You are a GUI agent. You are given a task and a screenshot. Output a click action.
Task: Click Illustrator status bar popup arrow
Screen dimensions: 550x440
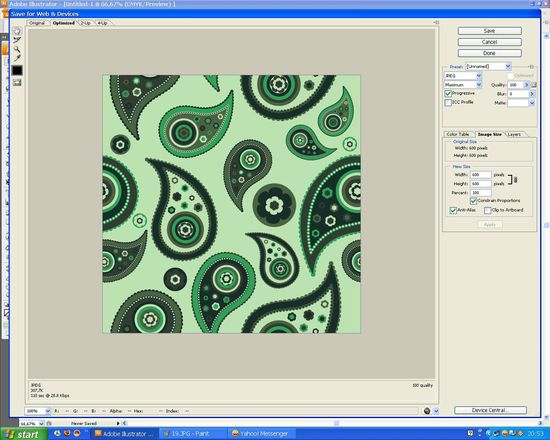click(x=118, y=424)
